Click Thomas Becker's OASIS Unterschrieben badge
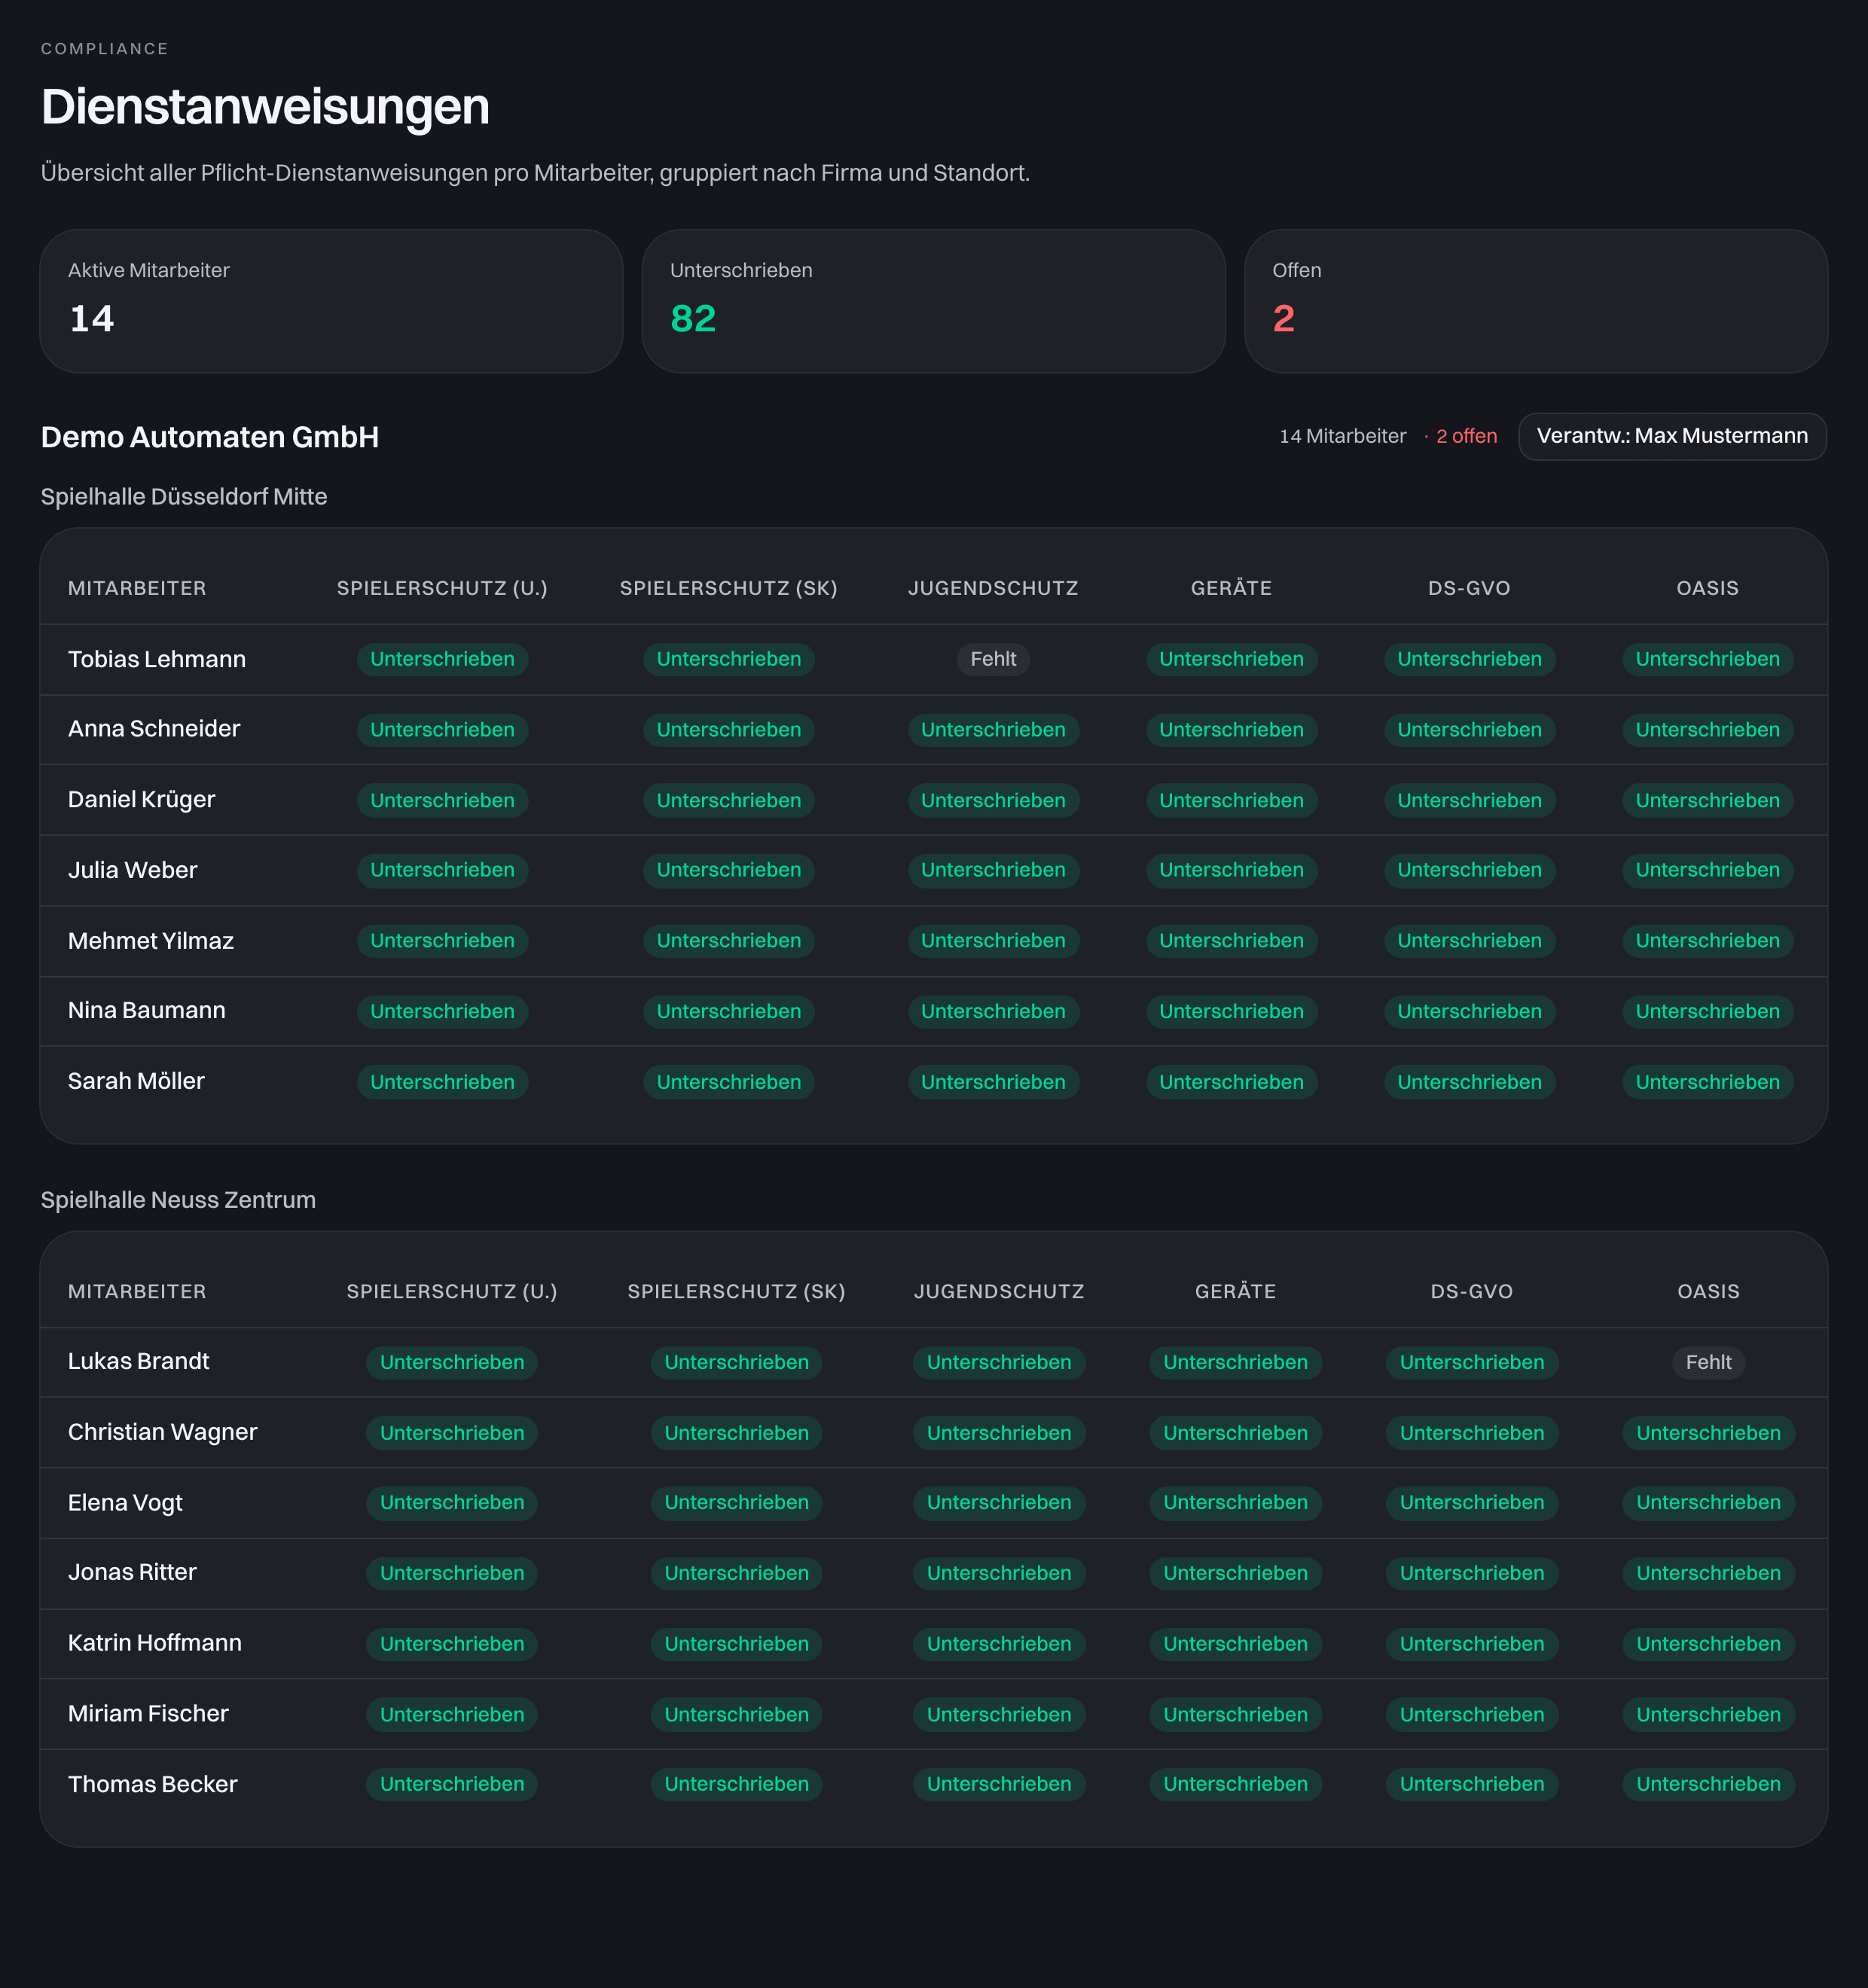Image resolution: width=1868 pixels, height=1988 pixels. [x=1708, y=1784]
